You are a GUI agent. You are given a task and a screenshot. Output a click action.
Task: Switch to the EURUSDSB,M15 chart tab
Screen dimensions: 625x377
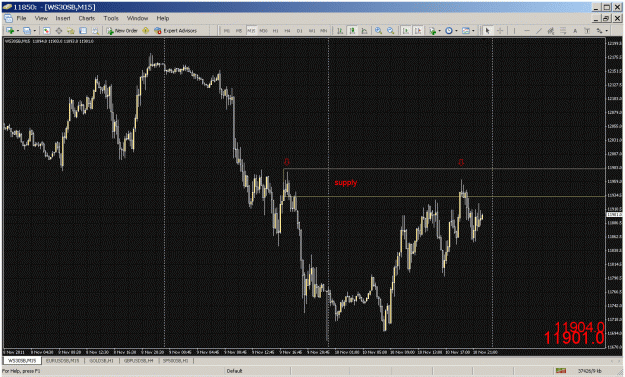click(x=63, y=361)
